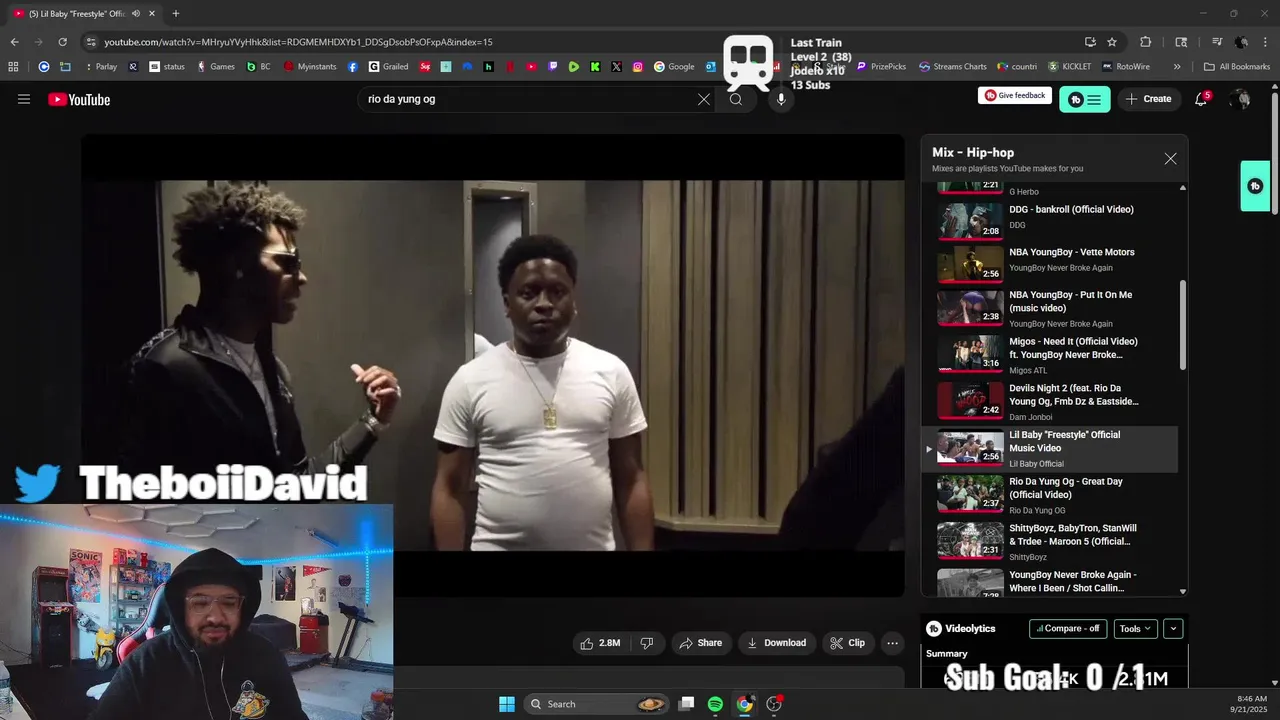This screenshot has width=1280, height=720.
Task: Clear the 'rio da yung og' search text
Action: pyautogui.click(x=704, y=99)
